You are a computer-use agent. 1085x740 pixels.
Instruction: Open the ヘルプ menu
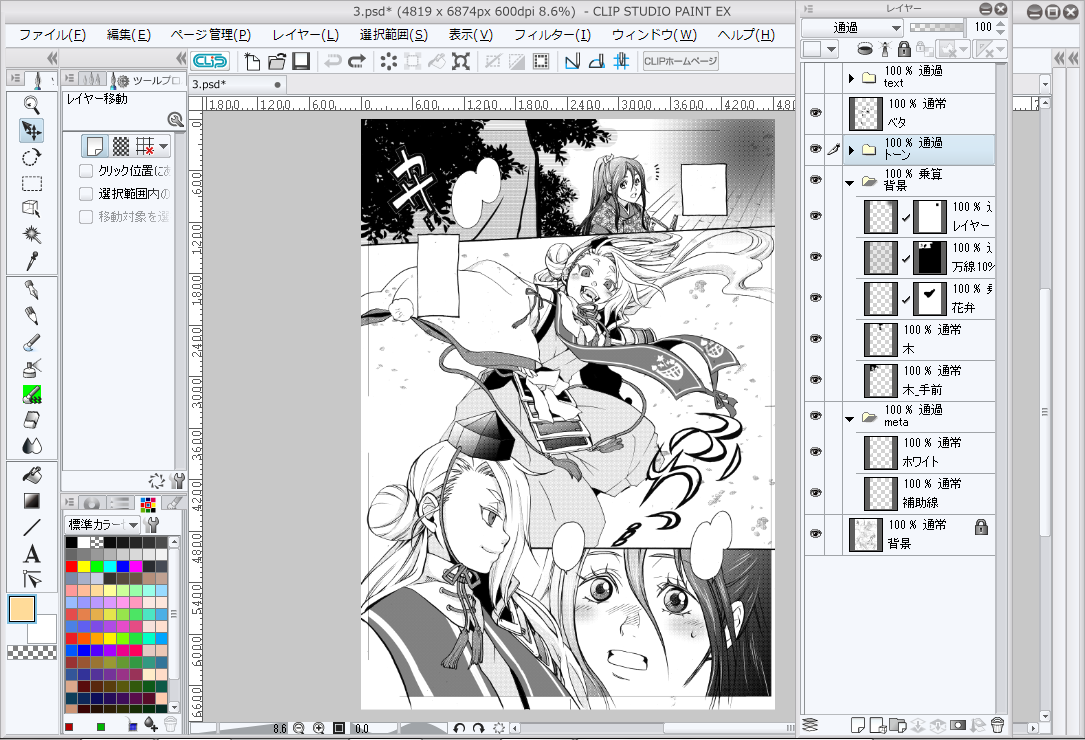(746, 35)
